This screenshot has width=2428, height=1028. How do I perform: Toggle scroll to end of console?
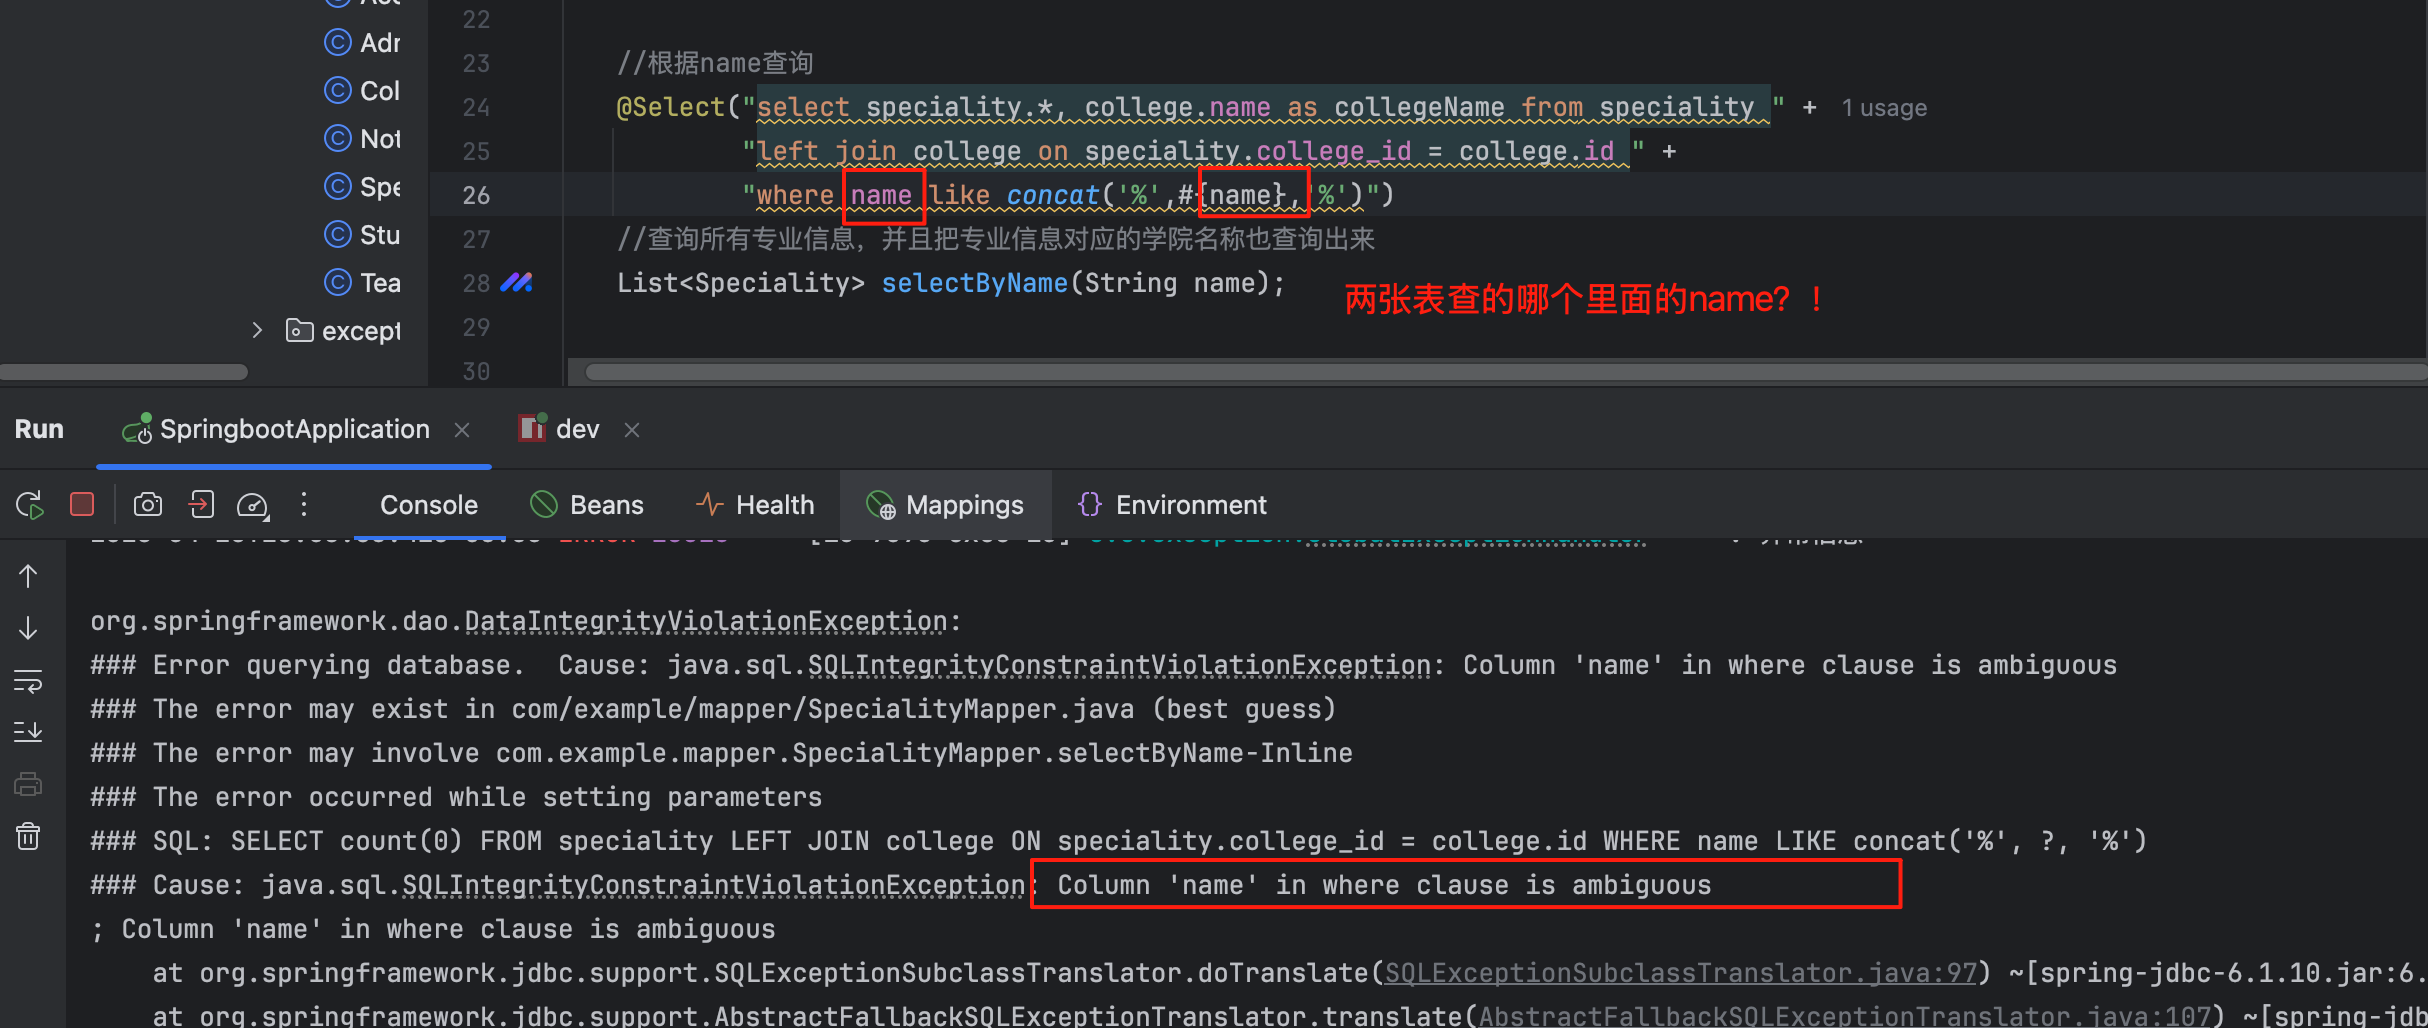[28, 732]
